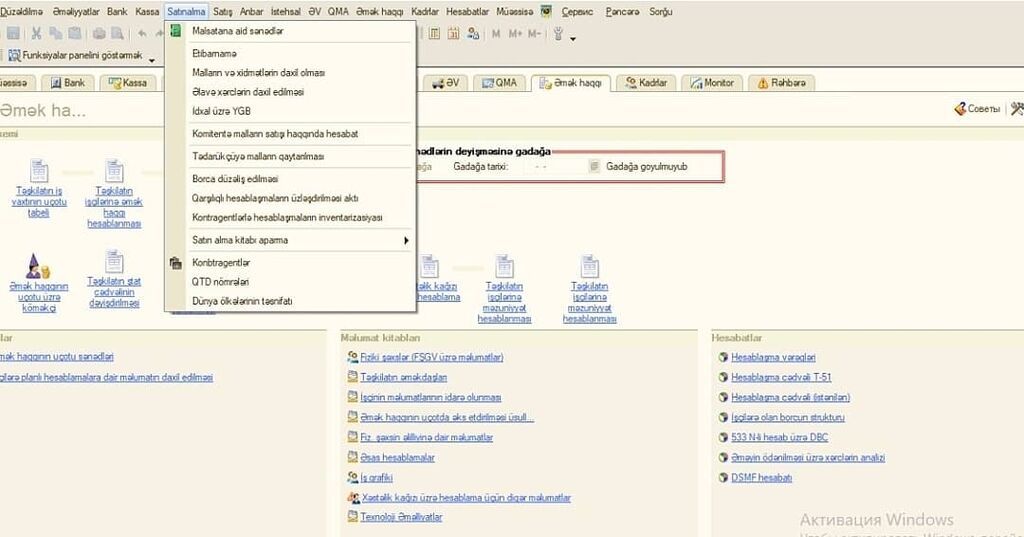Open the İş qrafiki link
This screenshot has width=1024, height=537.
click(376, 478)
